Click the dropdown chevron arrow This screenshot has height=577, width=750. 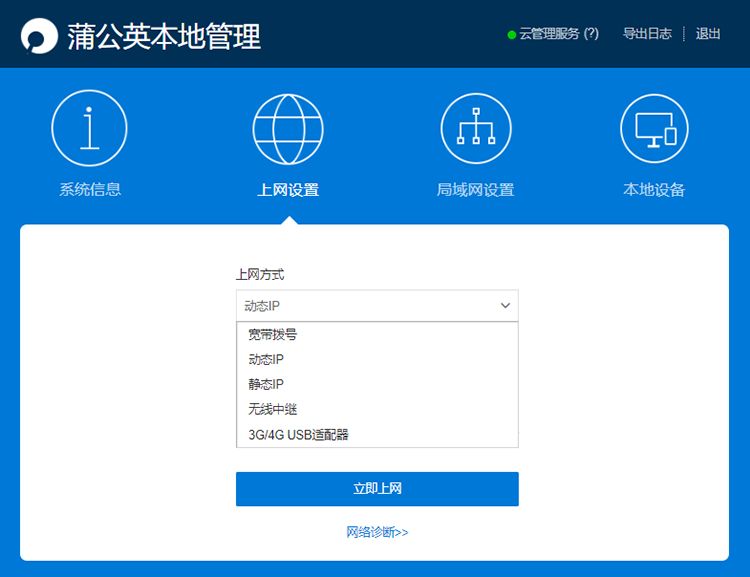(x=505, y=305)
